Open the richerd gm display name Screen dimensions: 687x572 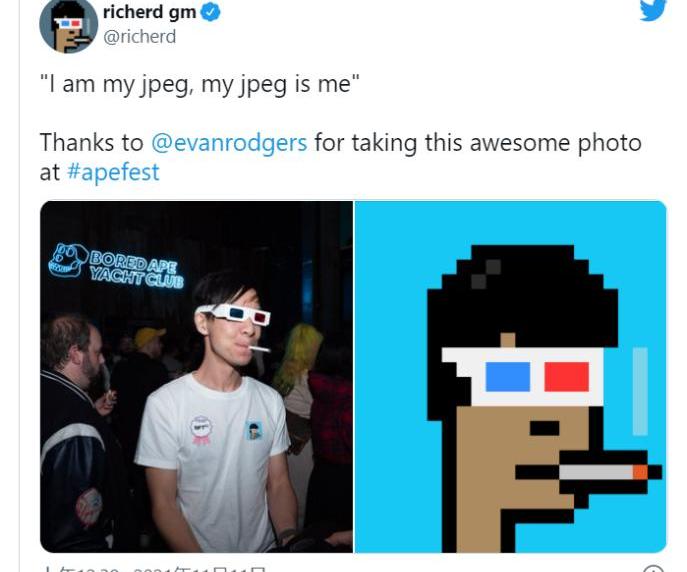(x=149, y=12)
